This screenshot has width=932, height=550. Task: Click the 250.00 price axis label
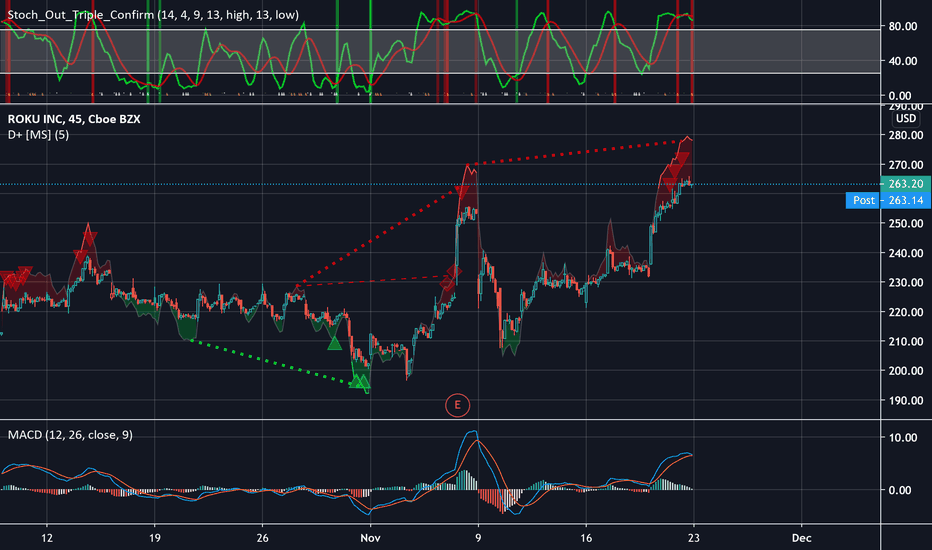906,224
